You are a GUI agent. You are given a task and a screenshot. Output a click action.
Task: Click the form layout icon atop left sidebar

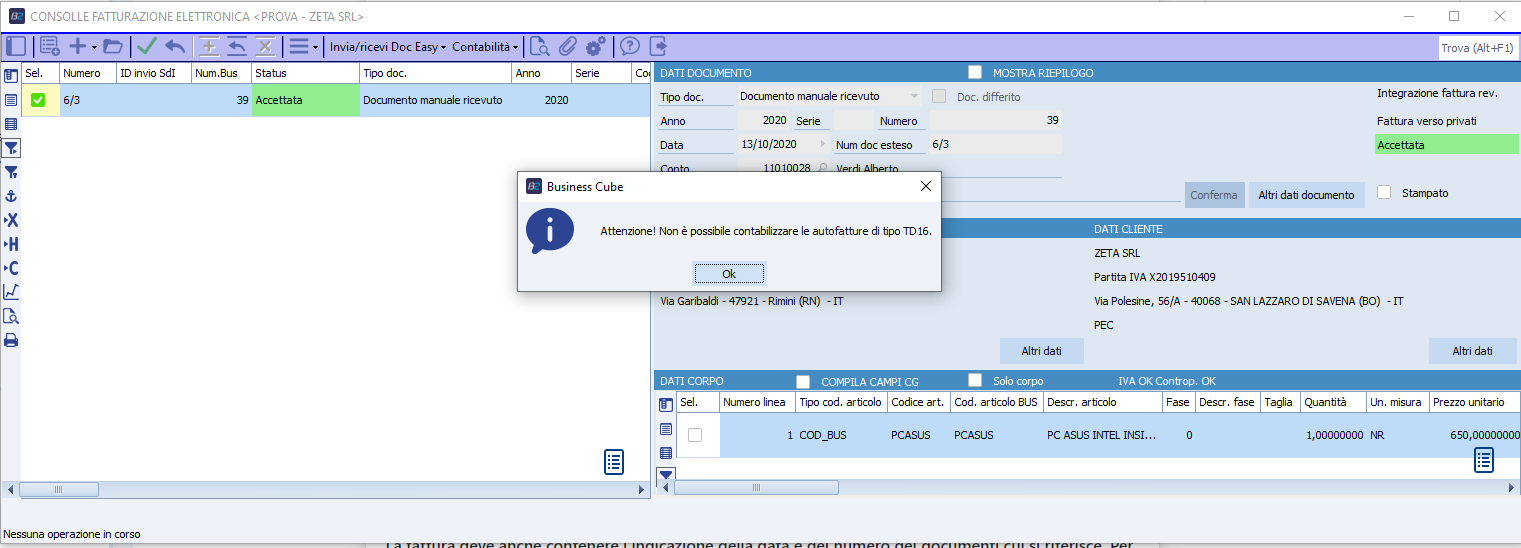click(11, 76)
